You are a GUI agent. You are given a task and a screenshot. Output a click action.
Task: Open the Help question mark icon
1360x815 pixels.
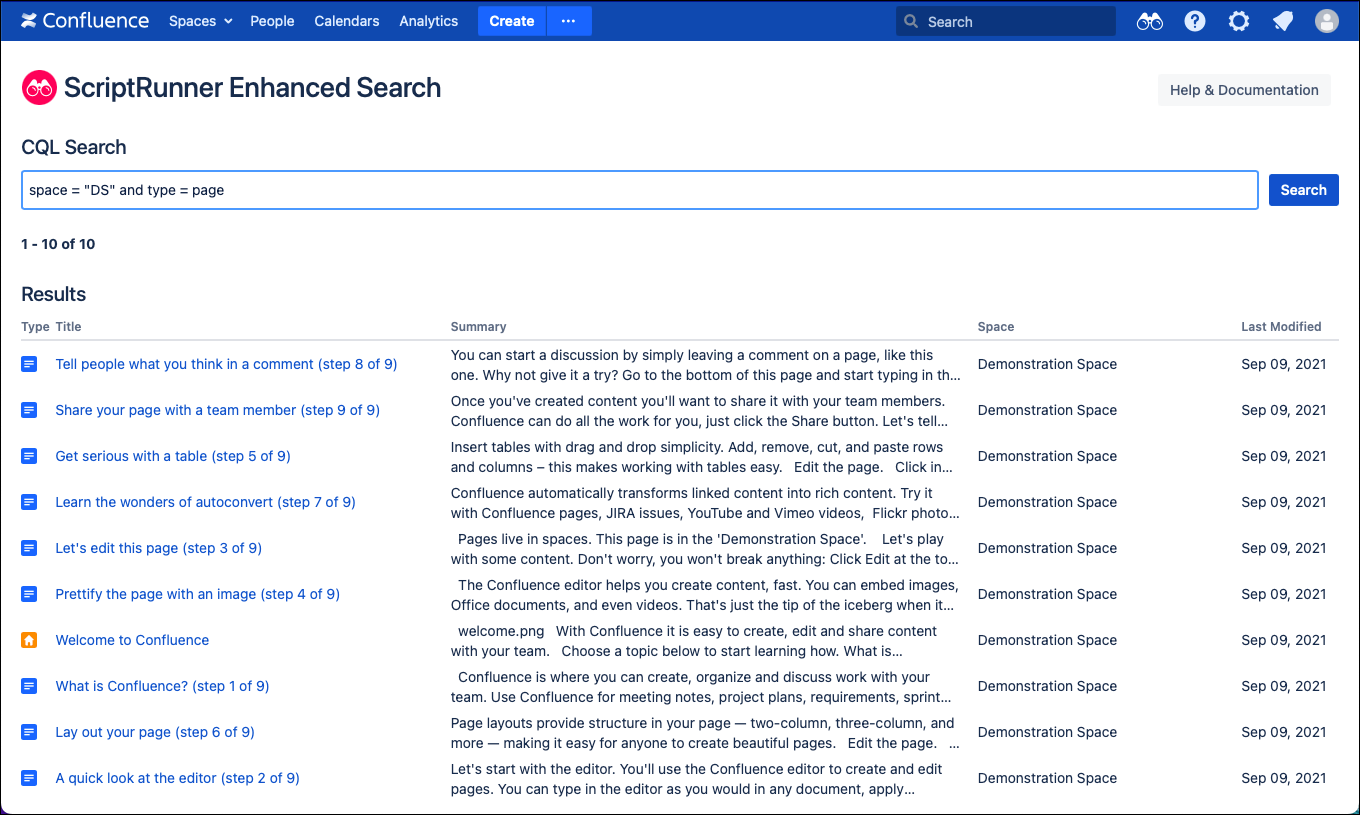pyautogui.click(x=1195, y=21)
